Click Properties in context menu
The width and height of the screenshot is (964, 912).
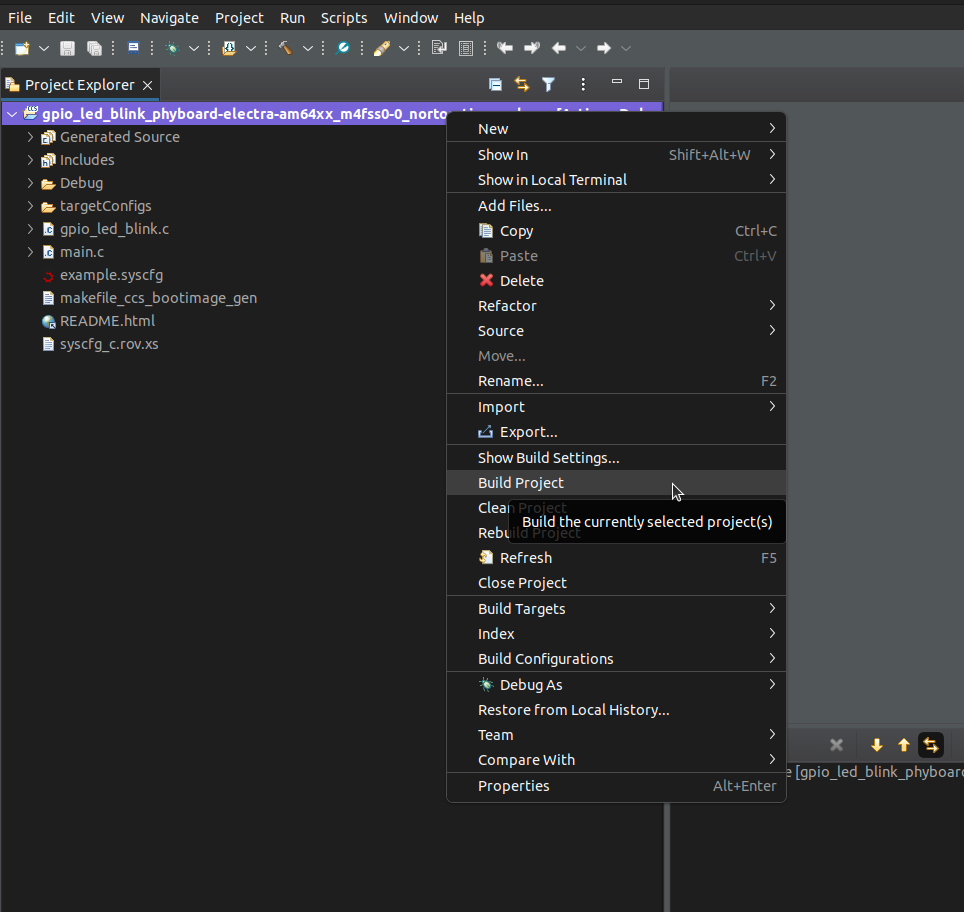coord(616,786)
